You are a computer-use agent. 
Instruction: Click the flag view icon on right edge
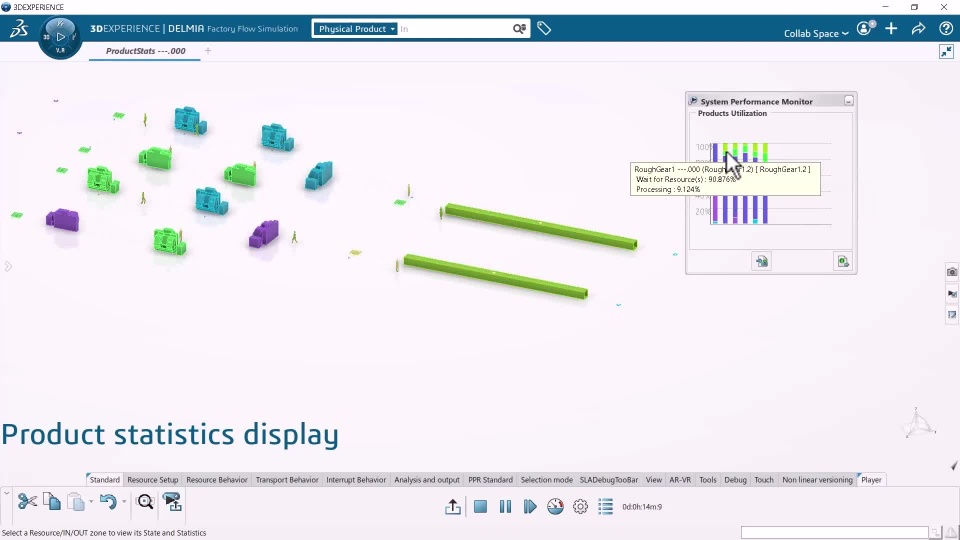[x=952, y=294]
